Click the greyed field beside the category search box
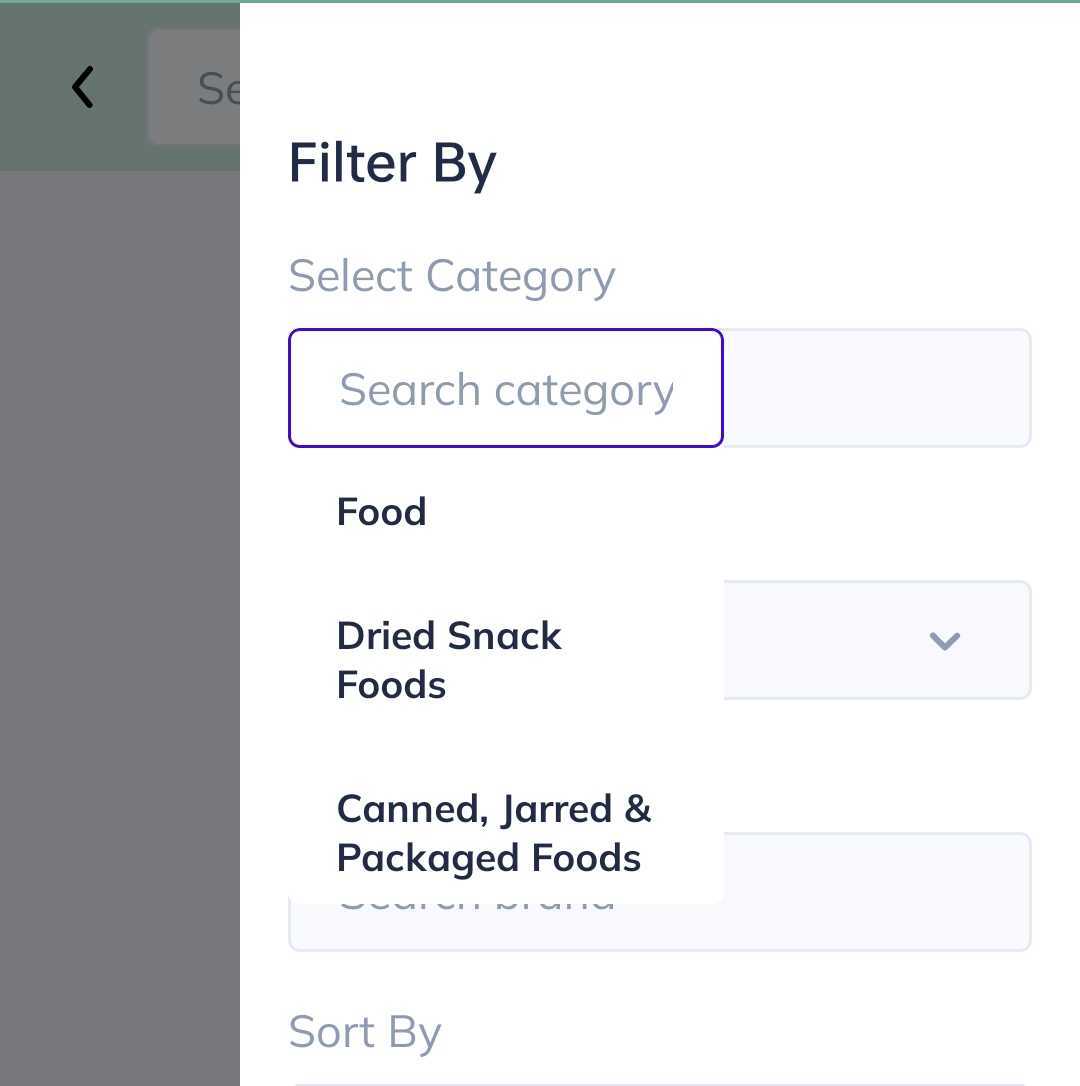1080x1086 pixels. 880,388
